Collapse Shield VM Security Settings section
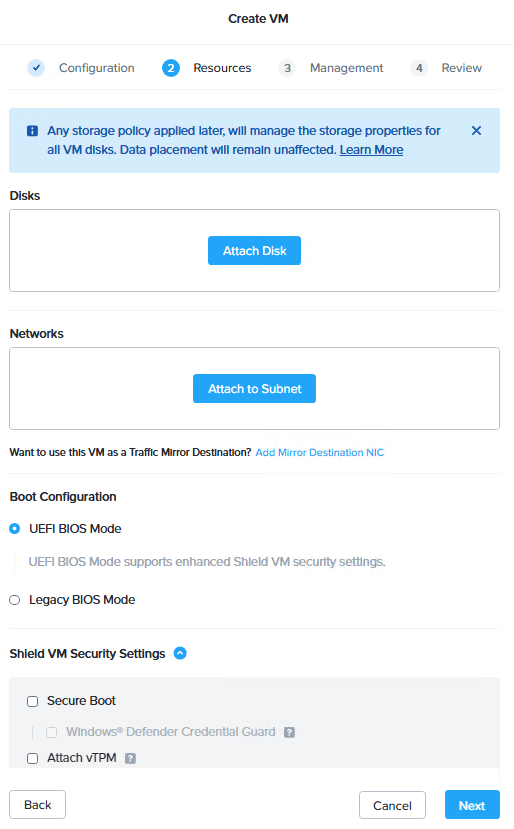The height and width of the screenshot is (829, 514). tap(180, 653)
